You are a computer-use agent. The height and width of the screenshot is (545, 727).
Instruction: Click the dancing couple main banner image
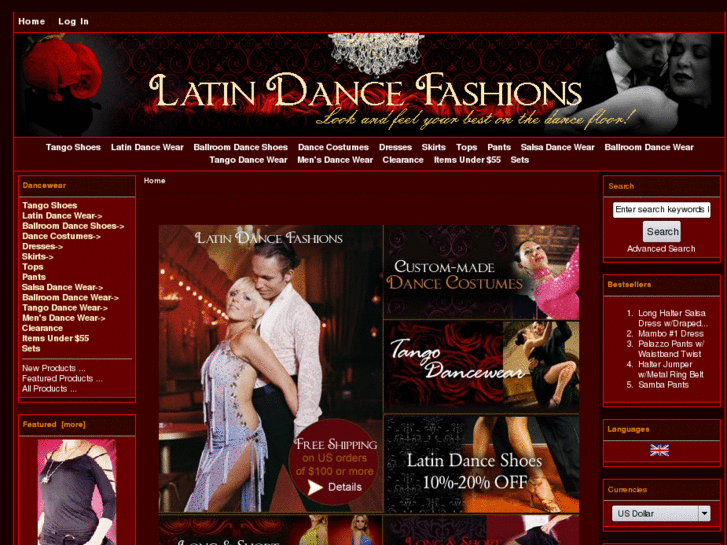(x=271, y=369)
